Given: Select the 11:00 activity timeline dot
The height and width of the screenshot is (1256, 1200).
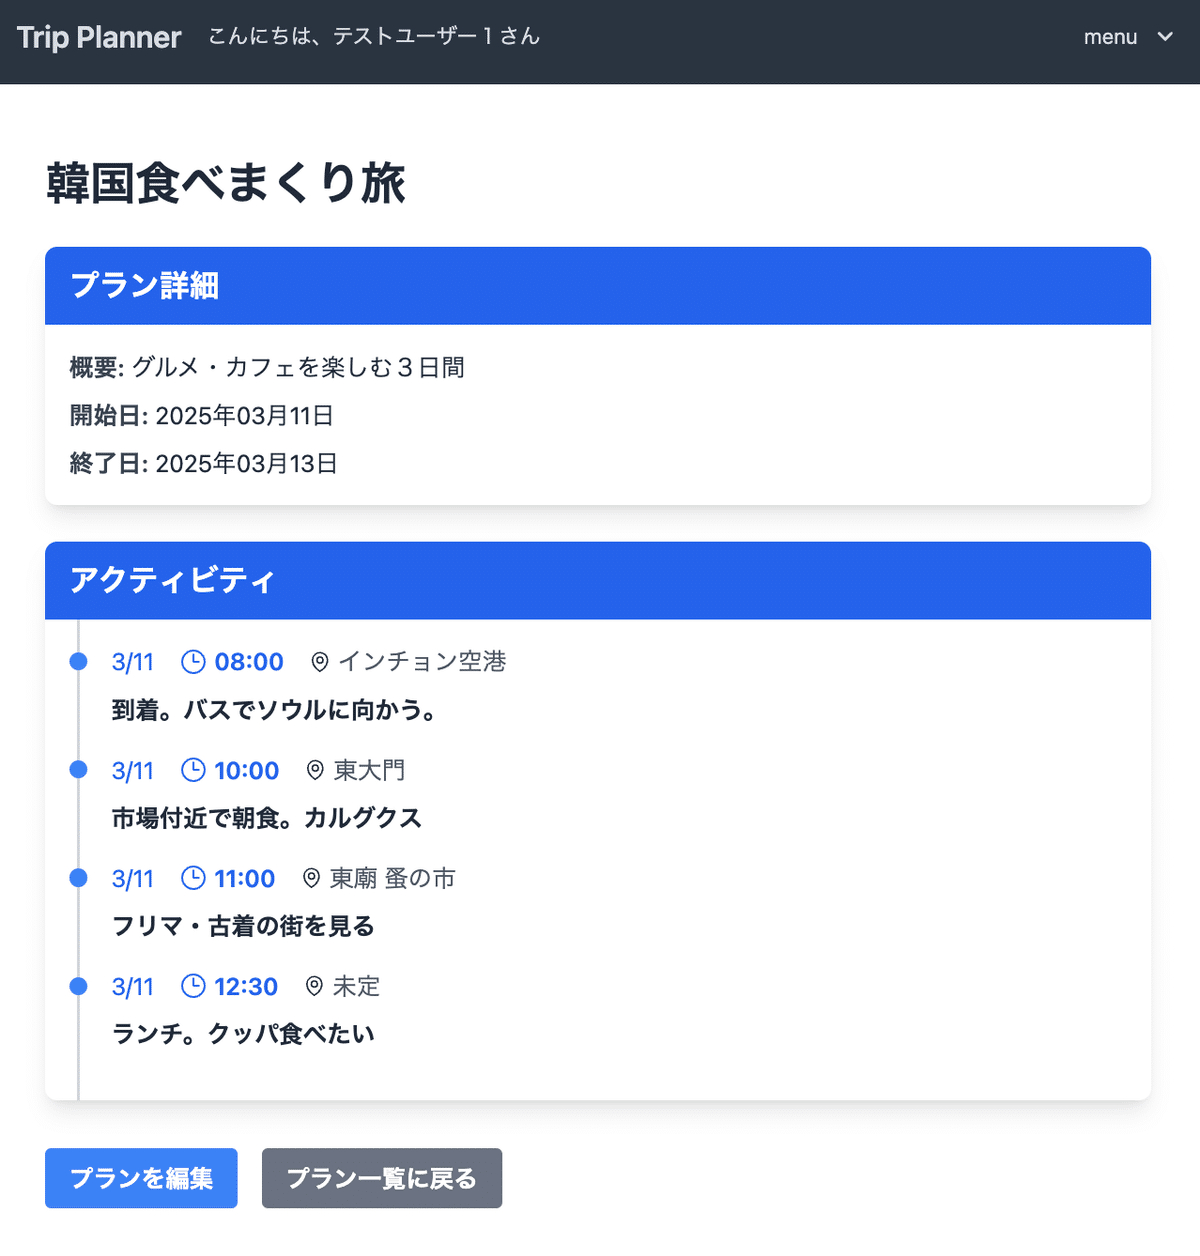Looking at the screenshot, I should click(78, 877).
